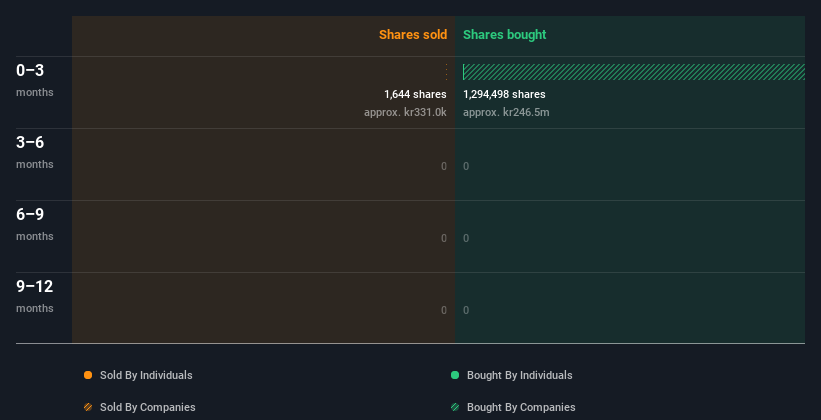Click the bought zero value in 9–12 months row

click(x=466, y=310)
